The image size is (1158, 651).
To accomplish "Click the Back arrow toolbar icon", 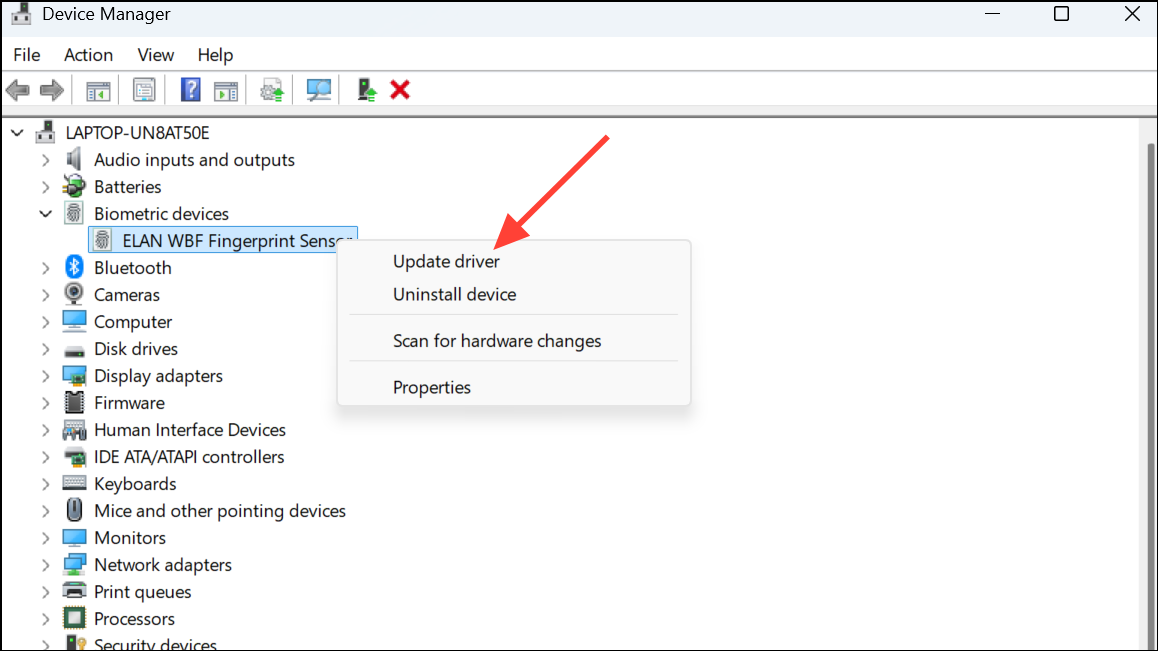I will pos(18,91).
